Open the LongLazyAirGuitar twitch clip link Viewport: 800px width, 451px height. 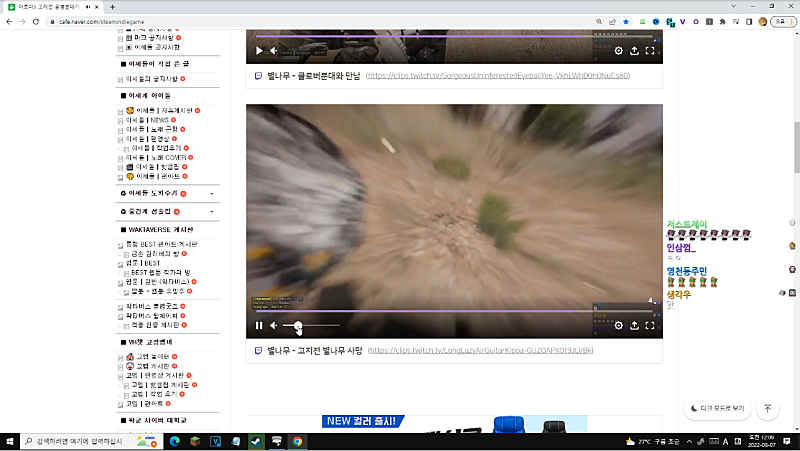tap(481, 350)
